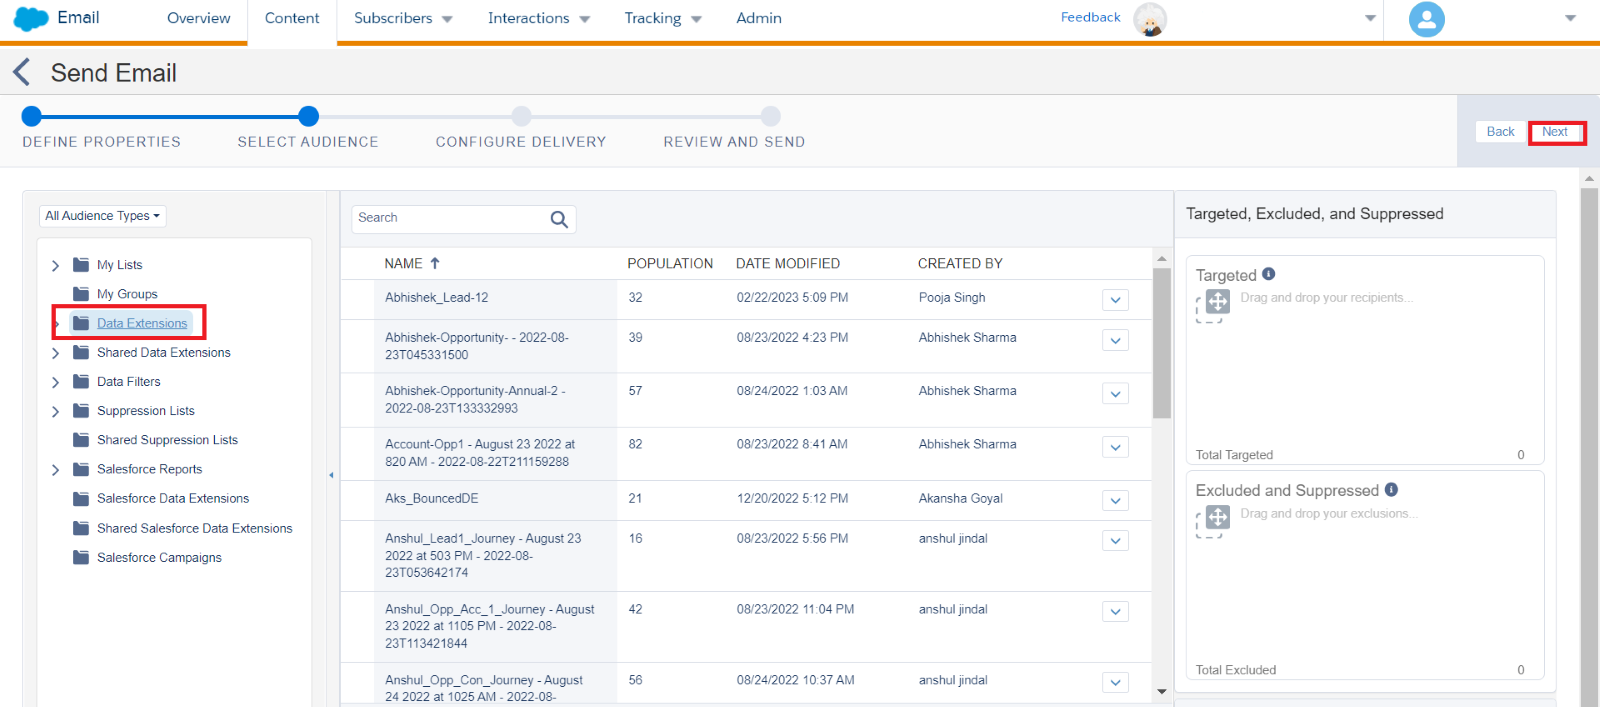This screenshot has height=707, width=1600.
Task: Click the Salesforce cloud logo icon
Action: (32, 18)
